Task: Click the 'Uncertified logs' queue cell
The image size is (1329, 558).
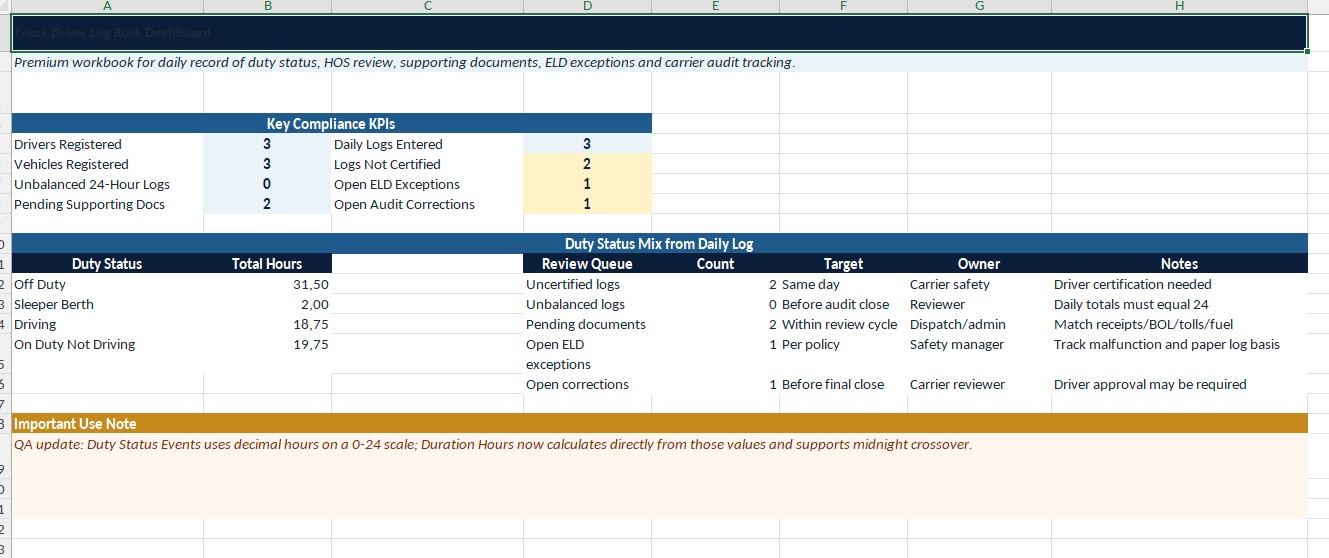Action: pyautogui.click(x=587, y=284)
